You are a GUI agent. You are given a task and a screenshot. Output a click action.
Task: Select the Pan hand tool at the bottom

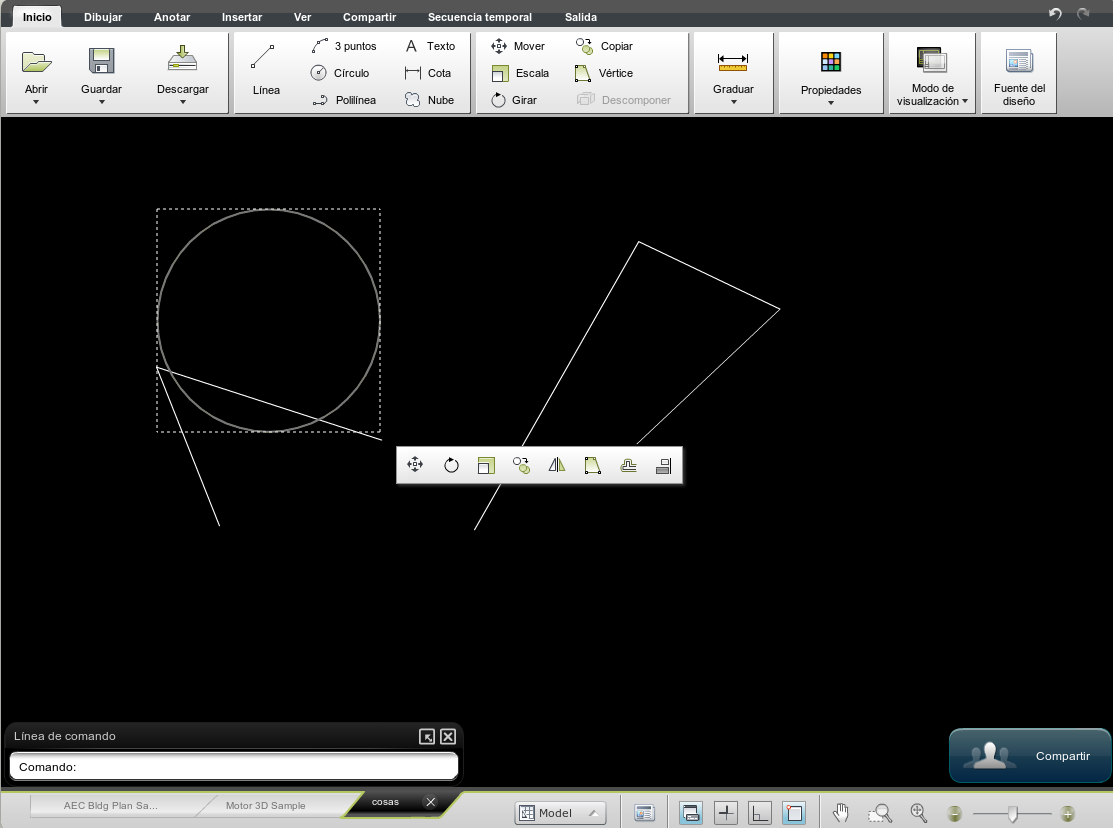click(x=840, y=812)
